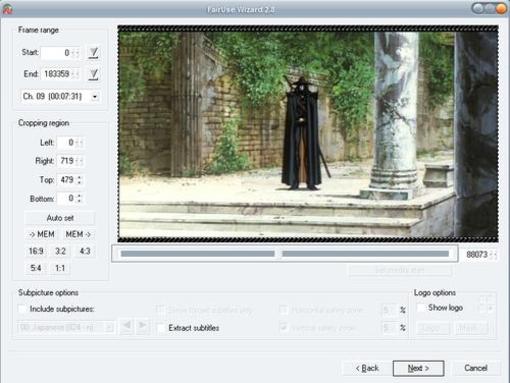This screenshot has height=383, width=510.
Task: Select the 3:2 aspect ratio button
Action: coord(60,251)
